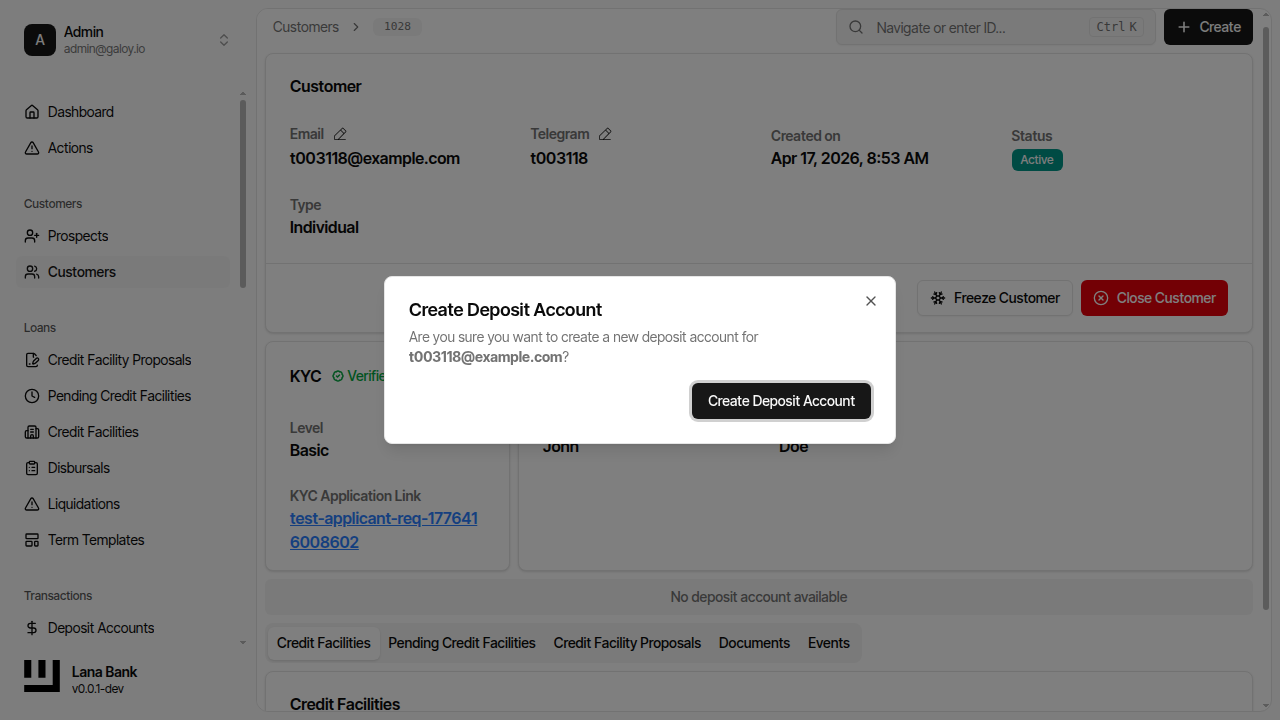Open customer ID 1028 breadcrumb dropdown

click(x=397, y=27)
